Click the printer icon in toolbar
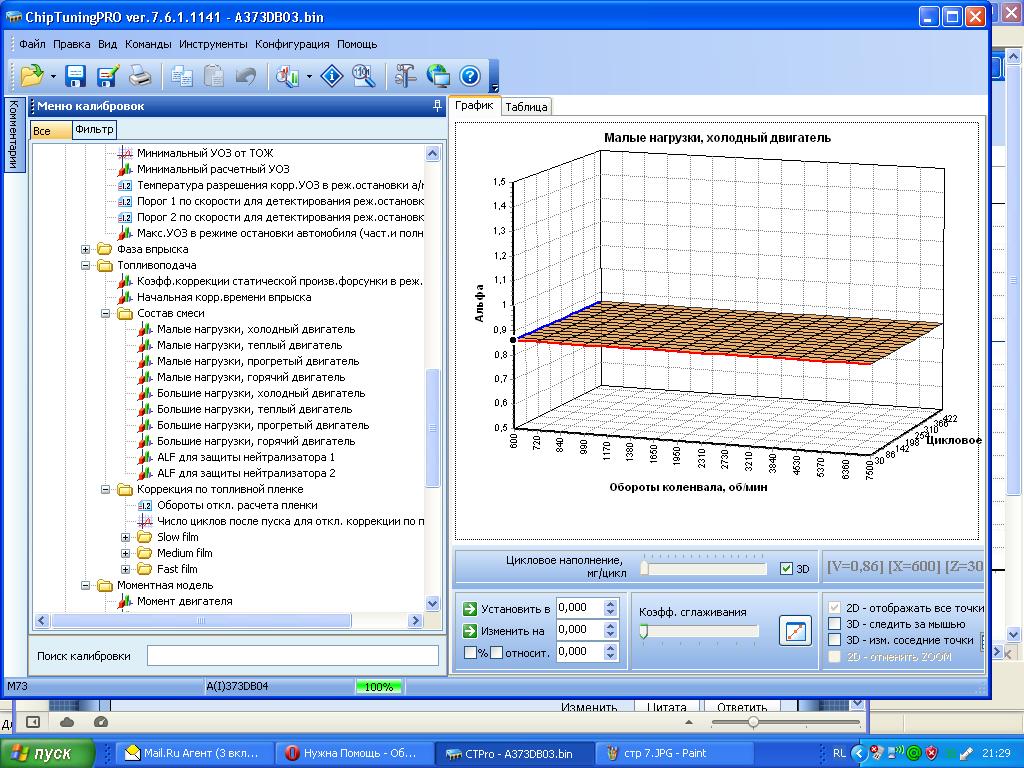This screenshot has width=1024, height=768. [x=140, y=76]
